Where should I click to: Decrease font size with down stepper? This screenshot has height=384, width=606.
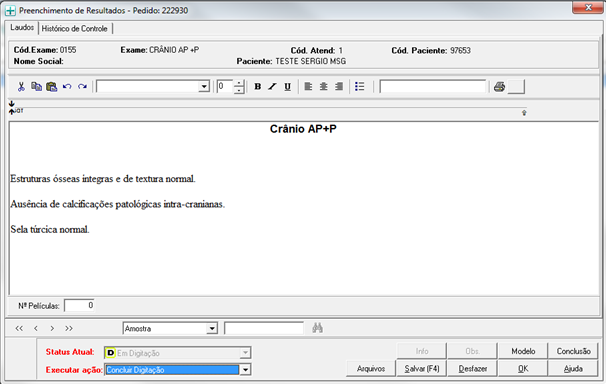pyautogui.click(x=239, y=90)
